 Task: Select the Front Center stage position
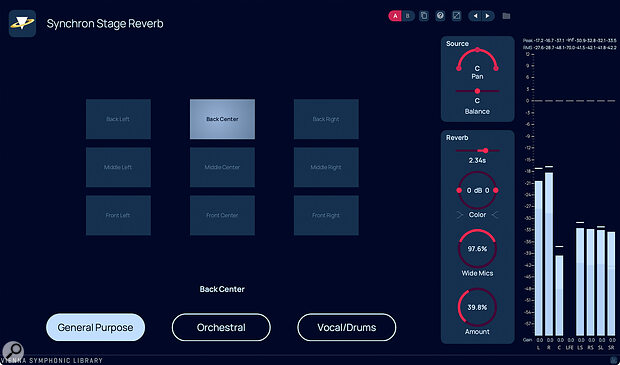pos(222,216)
